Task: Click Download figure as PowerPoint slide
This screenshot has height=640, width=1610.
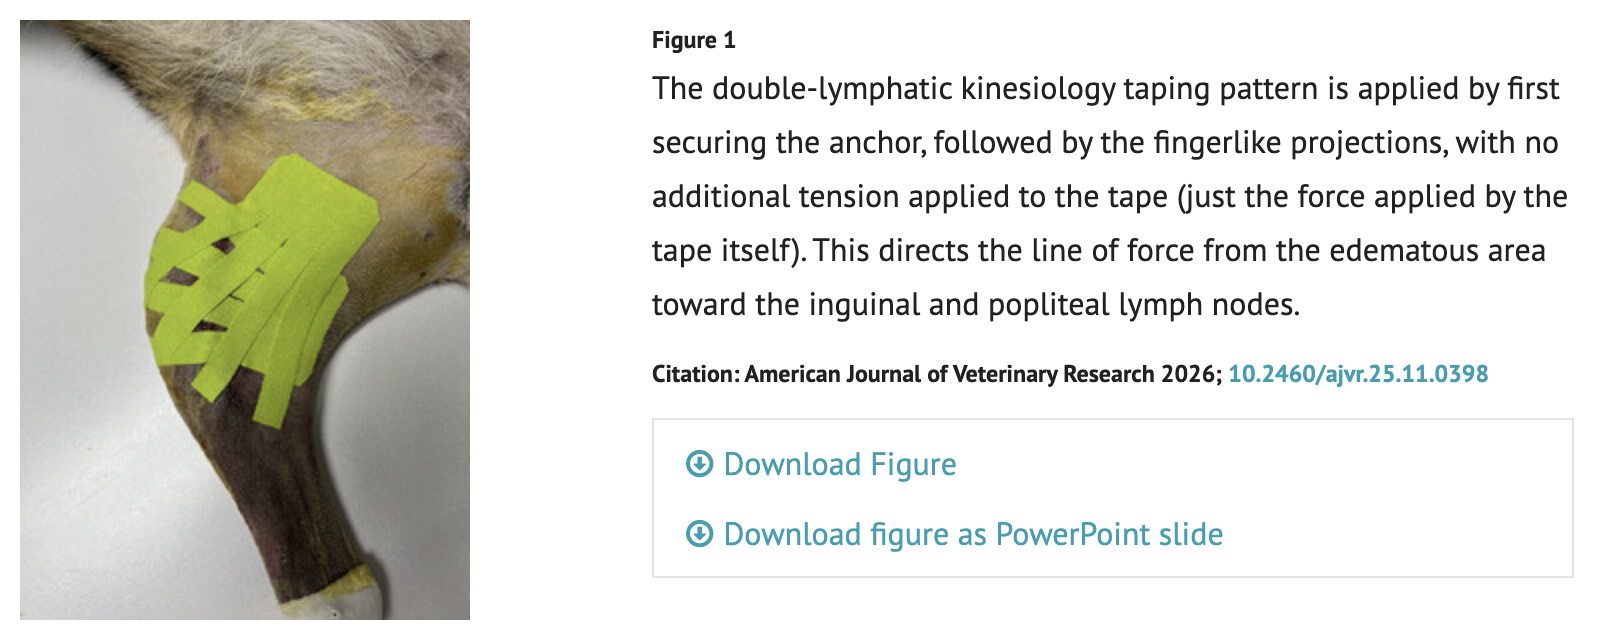Action: 973,534
